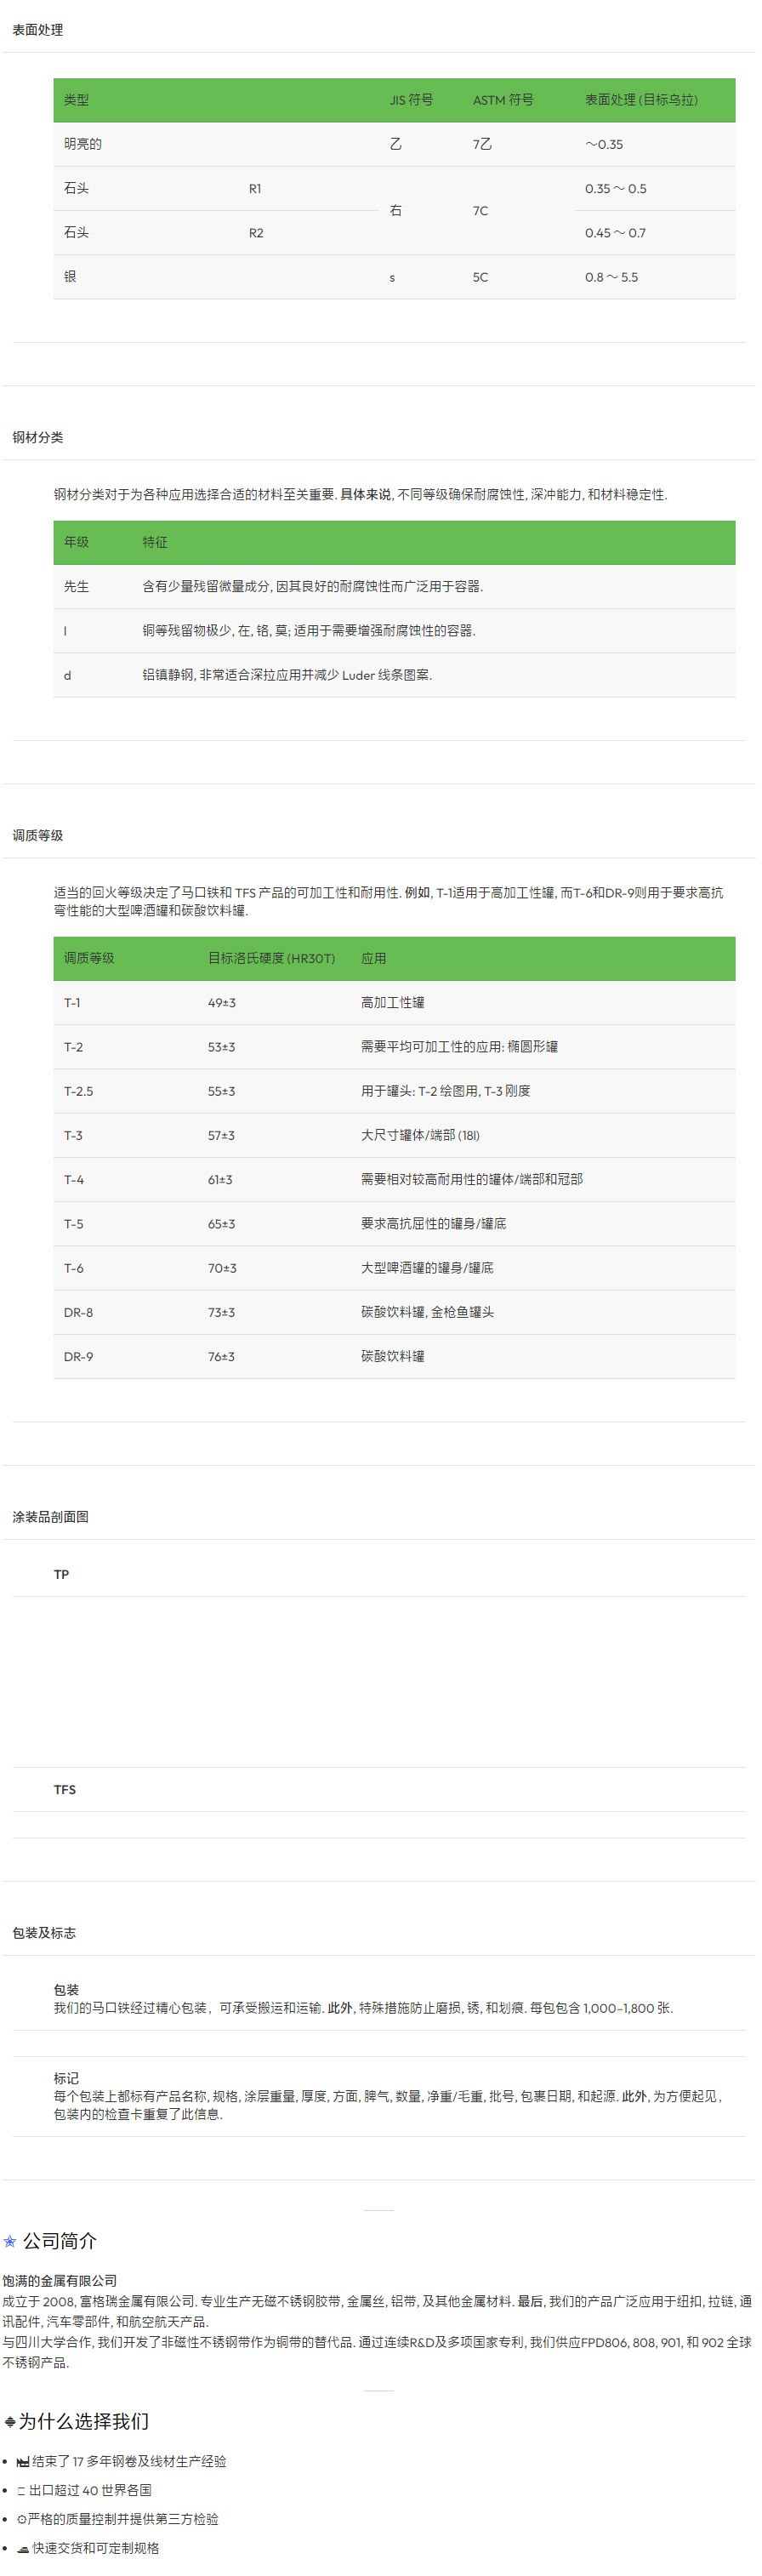Viewport: 762px width, 2576px height.
Task: Click the ASTM 符号 column header
Action: 503,100
